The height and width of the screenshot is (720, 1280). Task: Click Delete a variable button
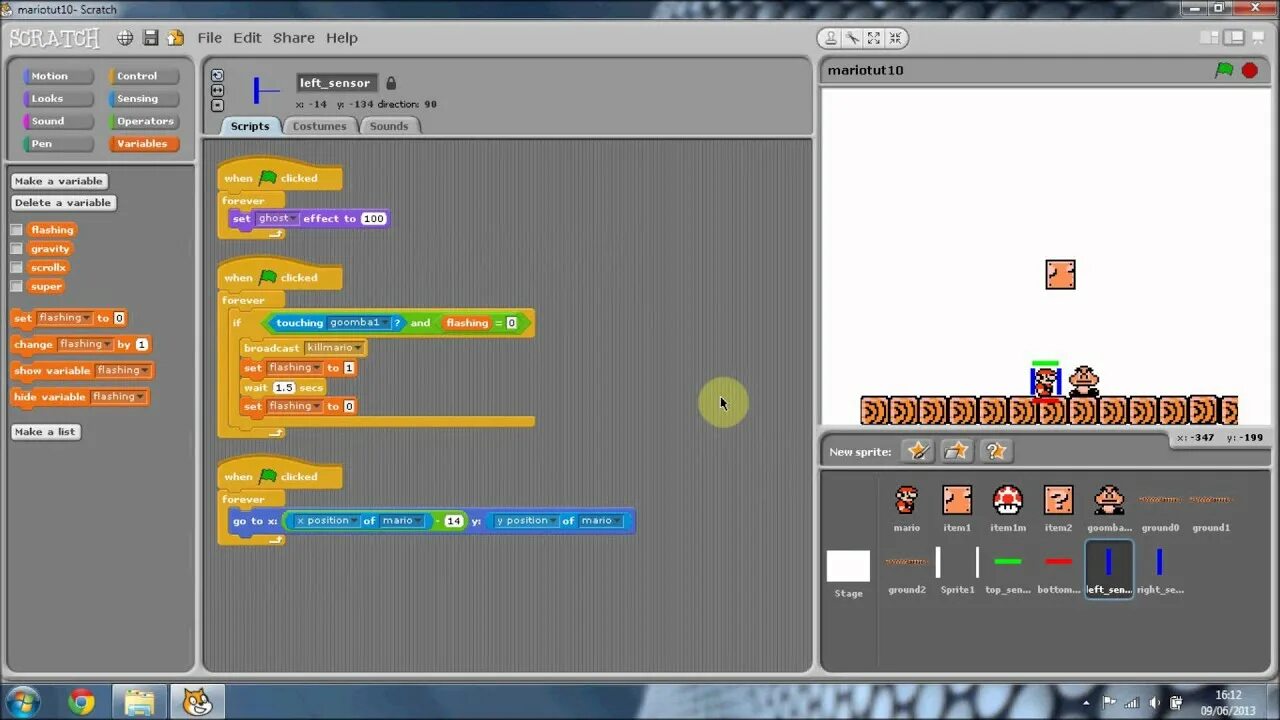(x=63, y=203)
